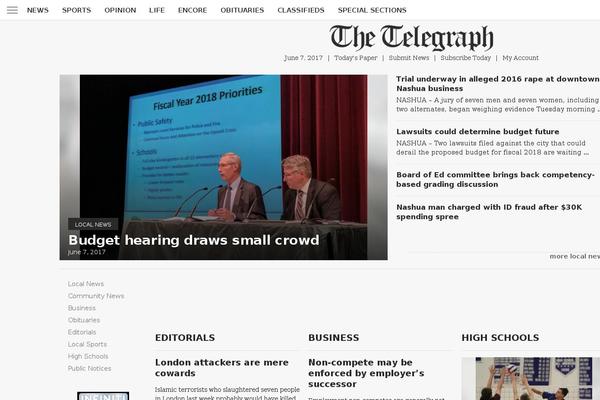Click the more local news link

574,256
